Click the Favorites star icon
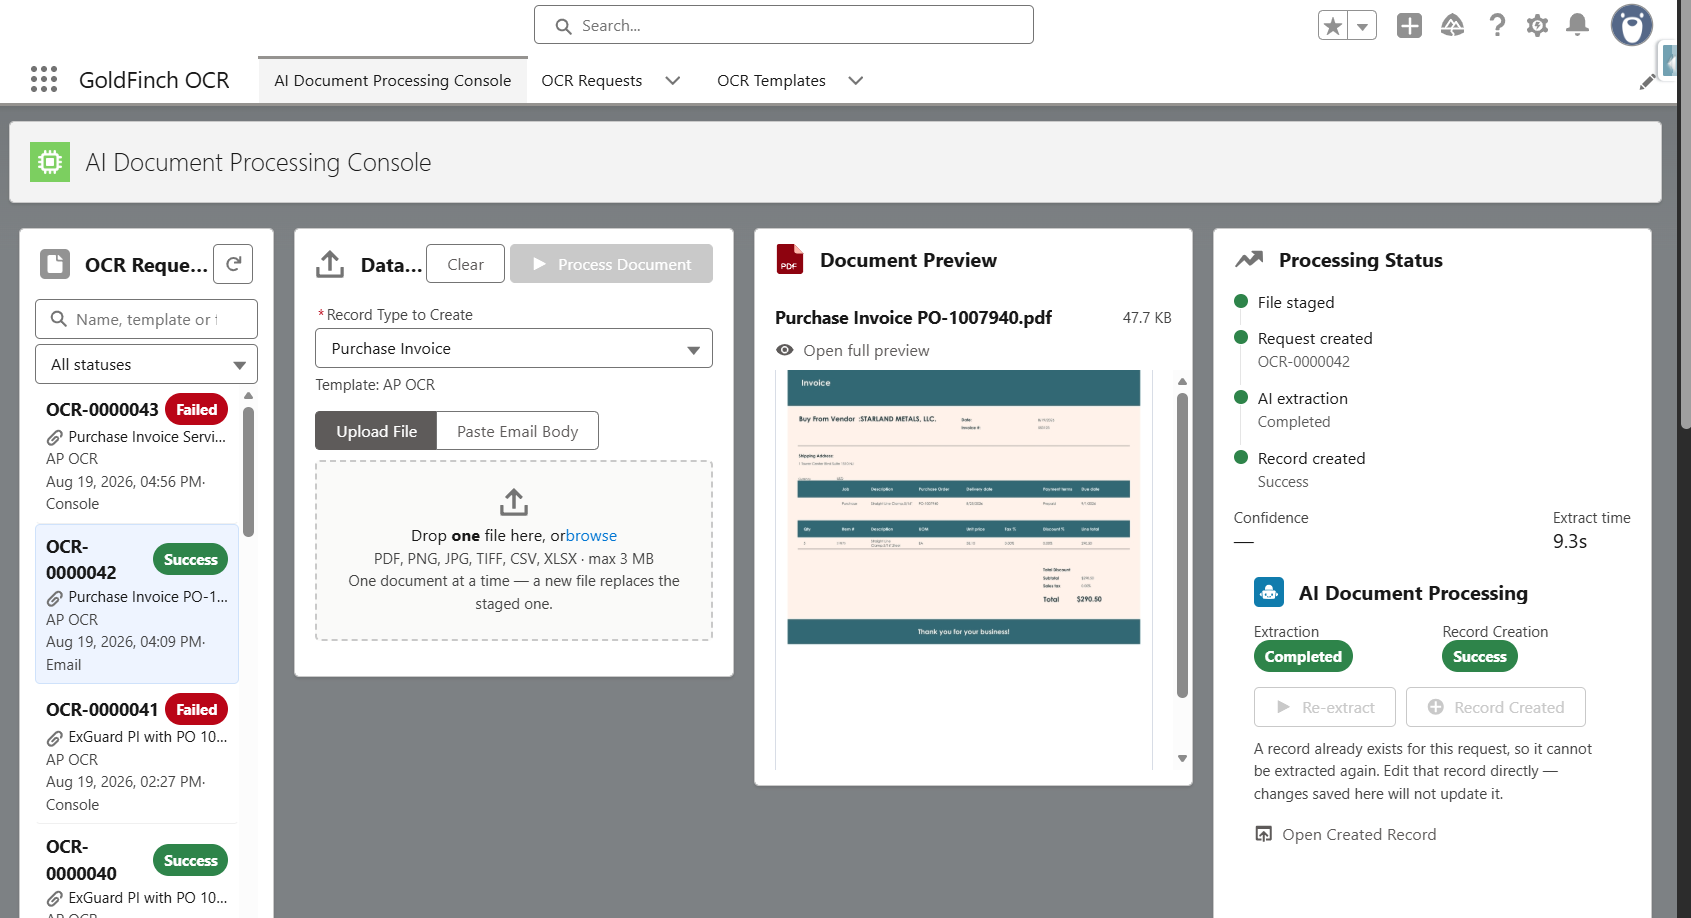 [1333, 26]
